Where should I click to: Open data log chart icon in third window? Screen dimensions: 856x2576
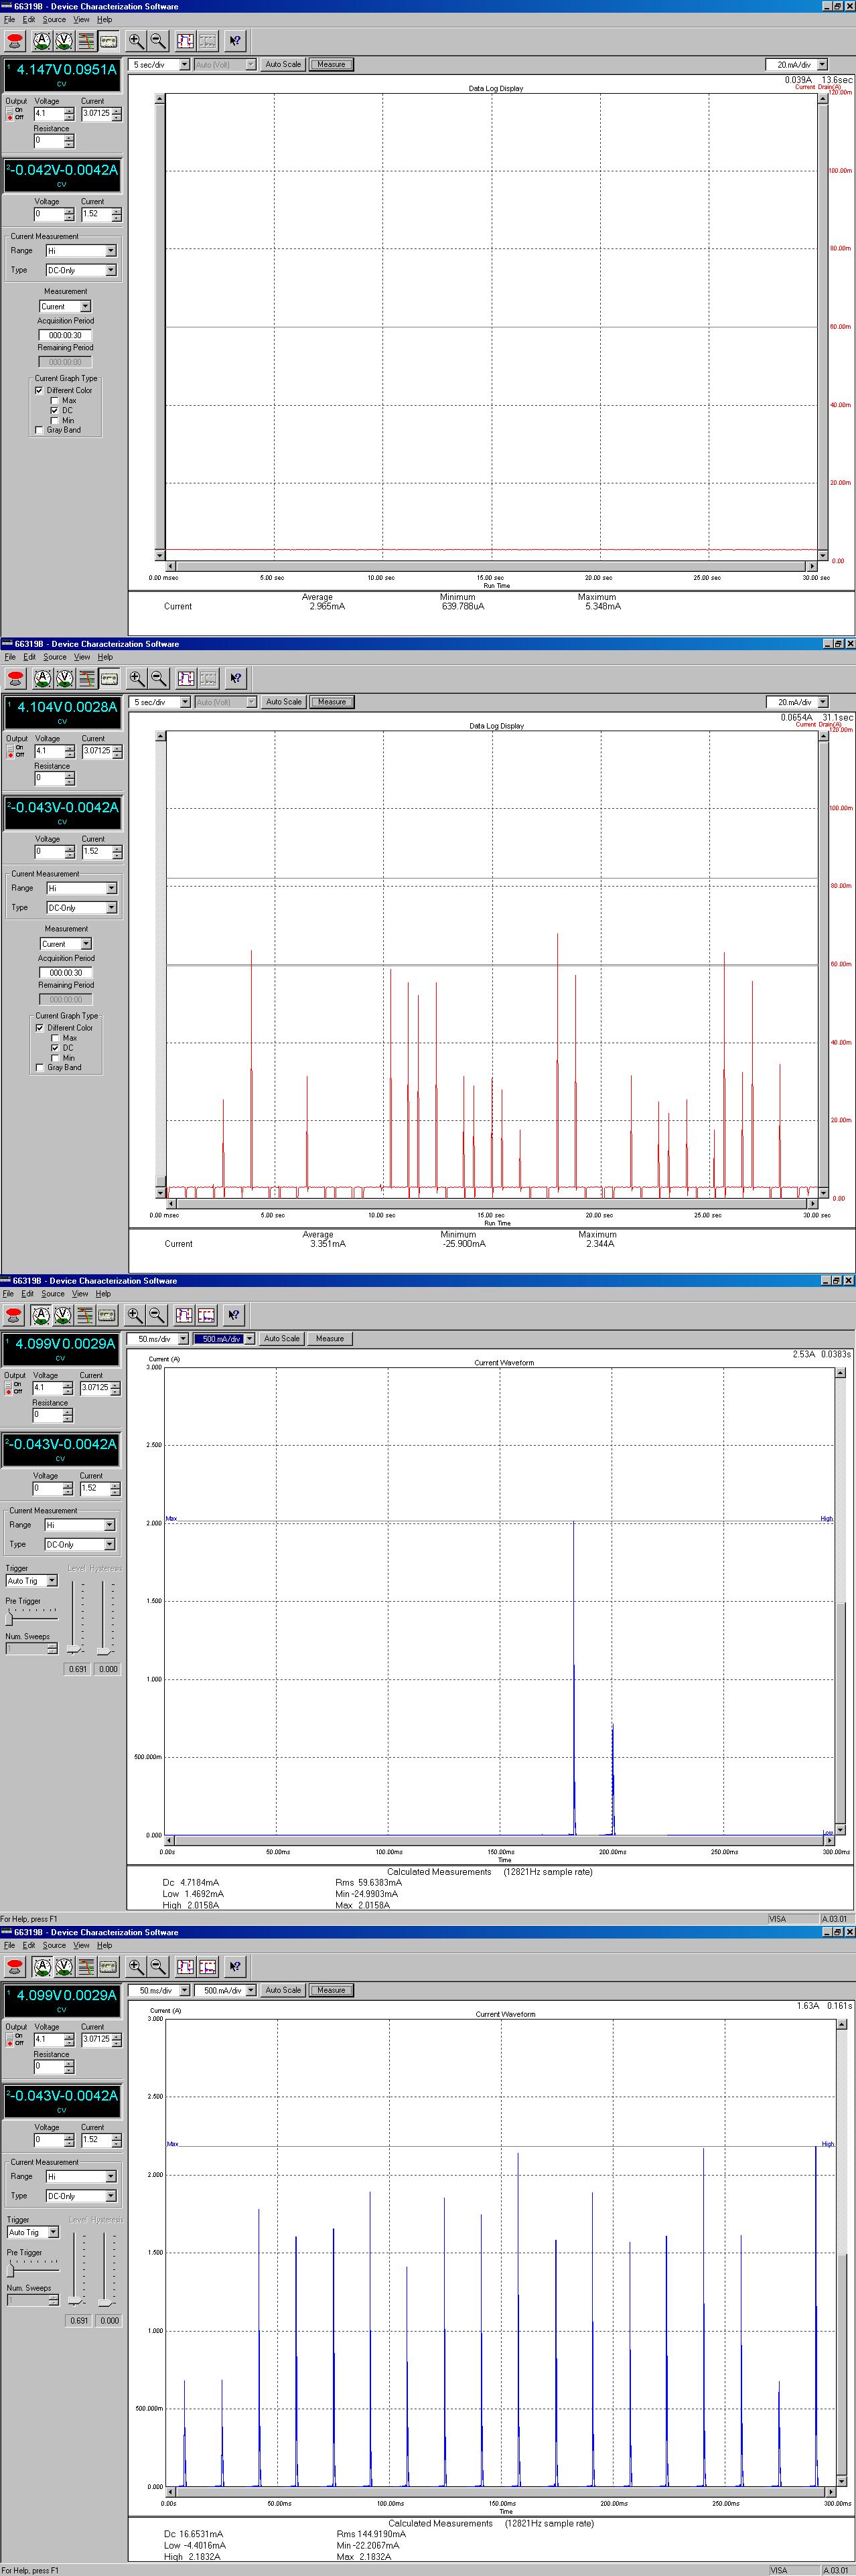pos(85,1315)
